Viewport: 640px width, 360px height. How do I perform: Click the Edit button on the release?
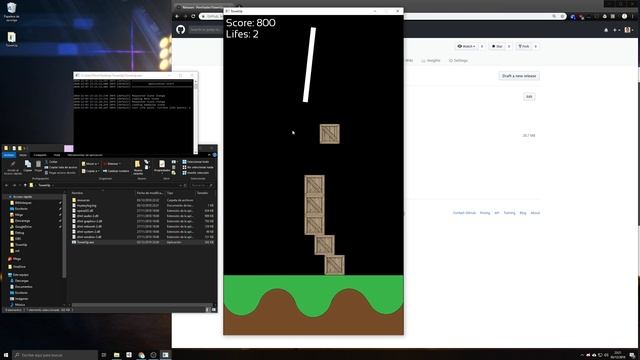529,97
